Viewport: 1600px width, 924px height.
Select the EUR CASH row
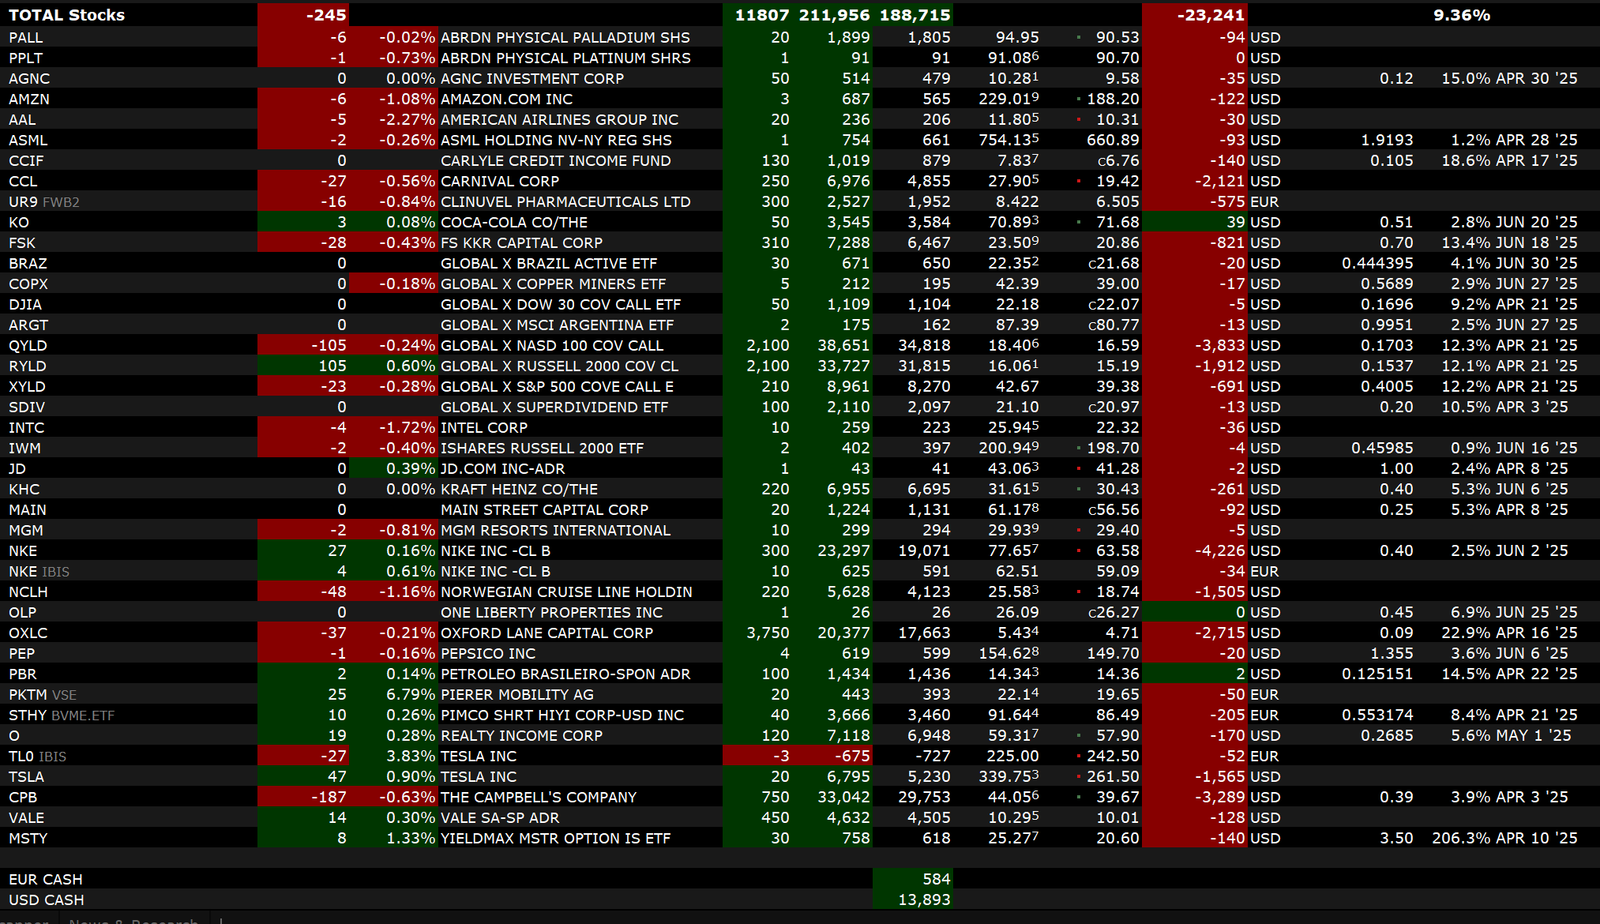coord(46,879)
